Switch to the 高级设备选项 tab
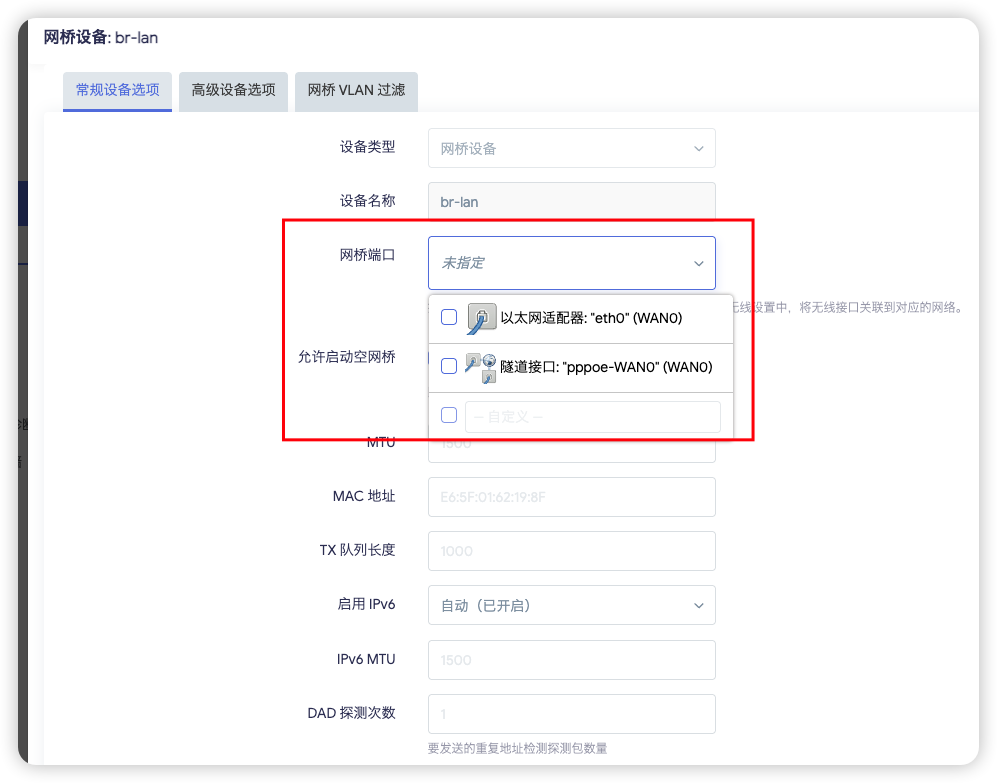This screenshot has width=997, height=783. (x=232, y=91)
